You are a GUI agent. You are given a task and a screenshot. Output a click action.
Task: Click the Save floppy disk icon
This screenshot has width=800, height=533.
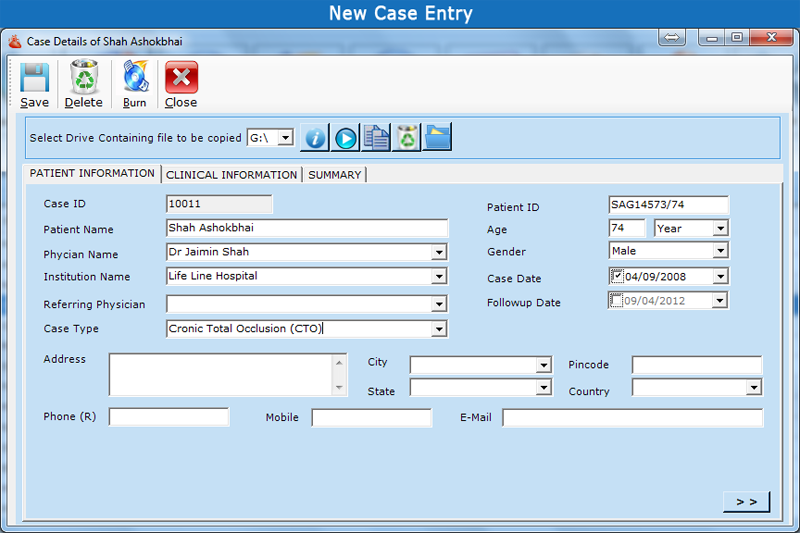coord(34,78)
